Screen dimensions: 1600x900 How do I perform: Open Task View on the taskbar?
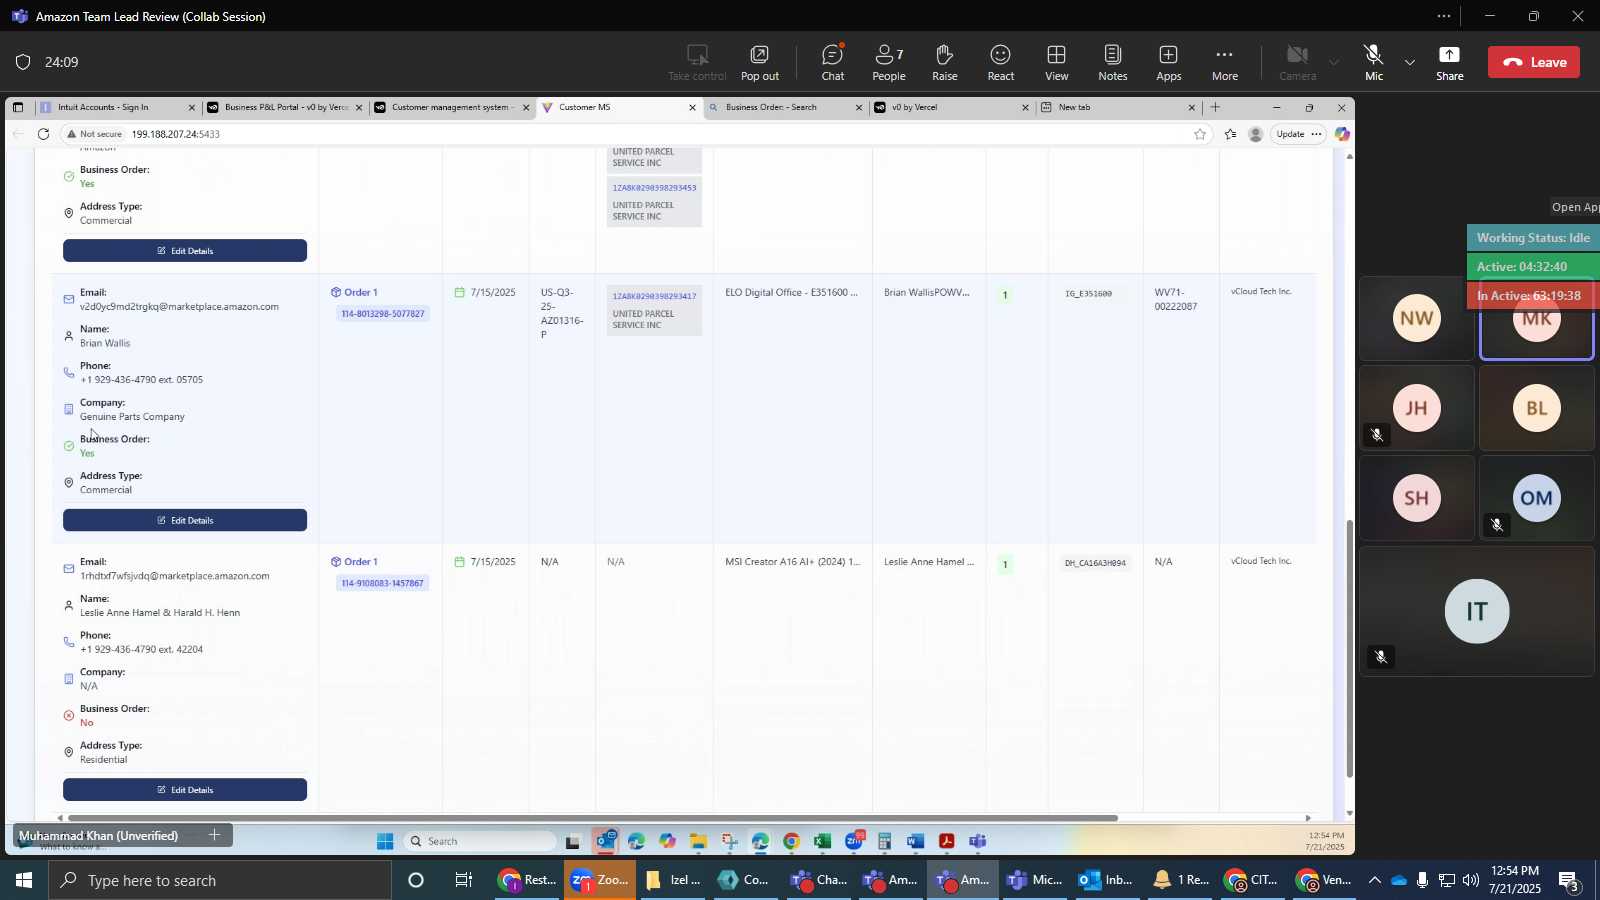click(464, 880)
